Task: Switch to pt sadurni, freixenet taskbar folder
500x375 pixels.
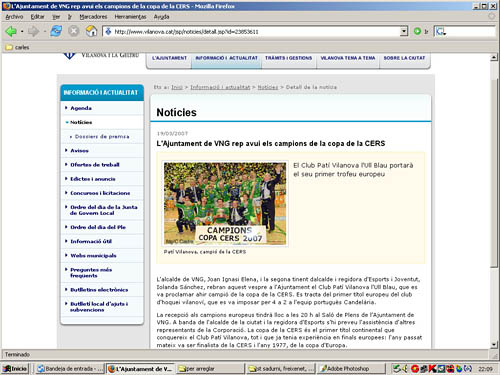Action: coord(280,369)
